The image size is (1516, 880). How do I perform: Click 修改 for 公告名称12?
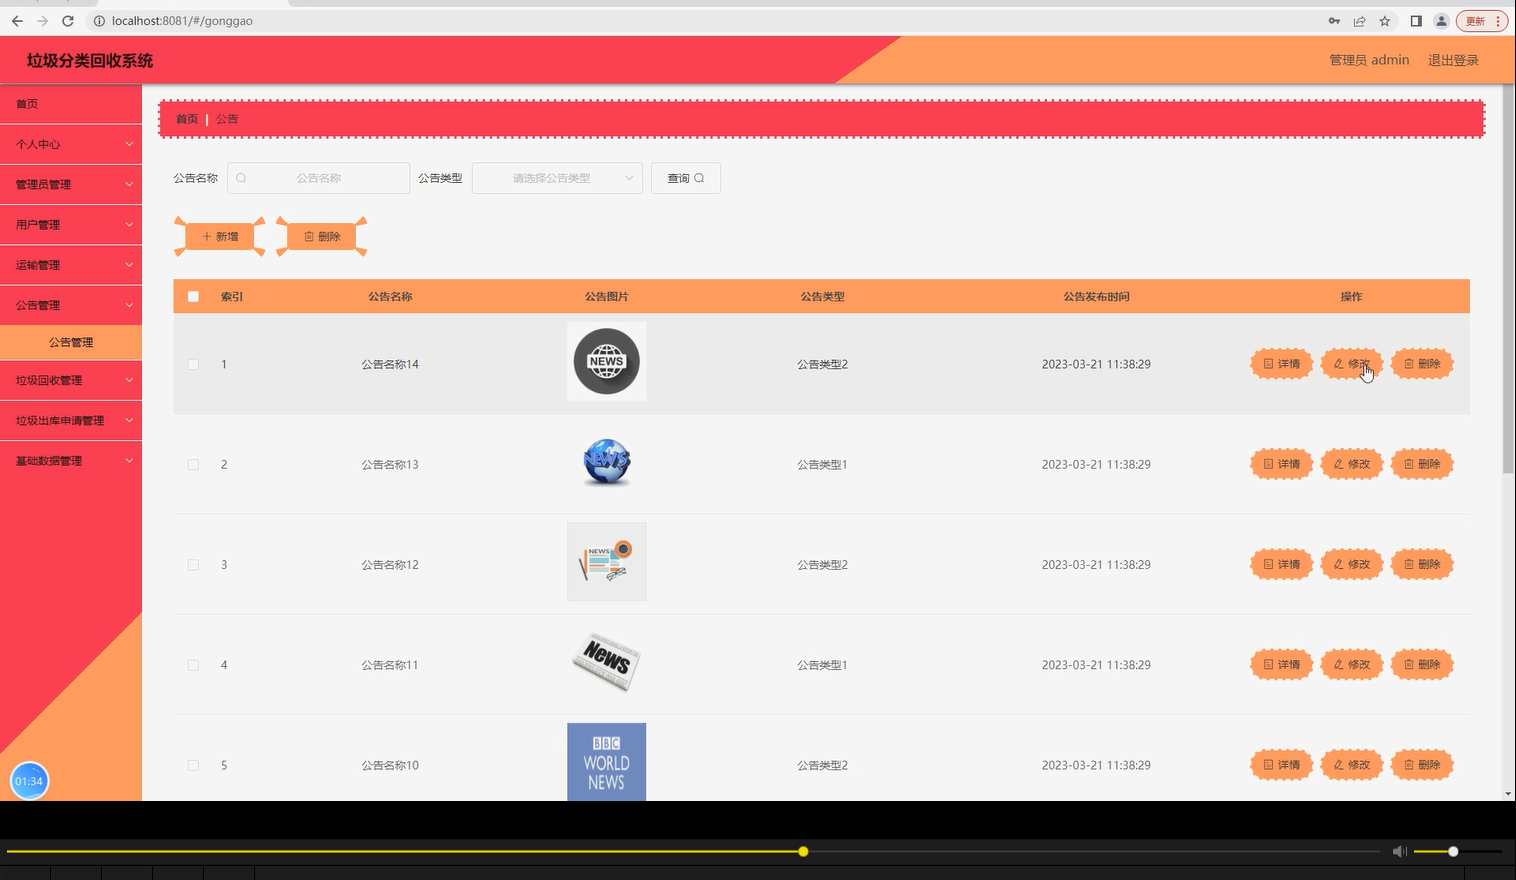1351,564
